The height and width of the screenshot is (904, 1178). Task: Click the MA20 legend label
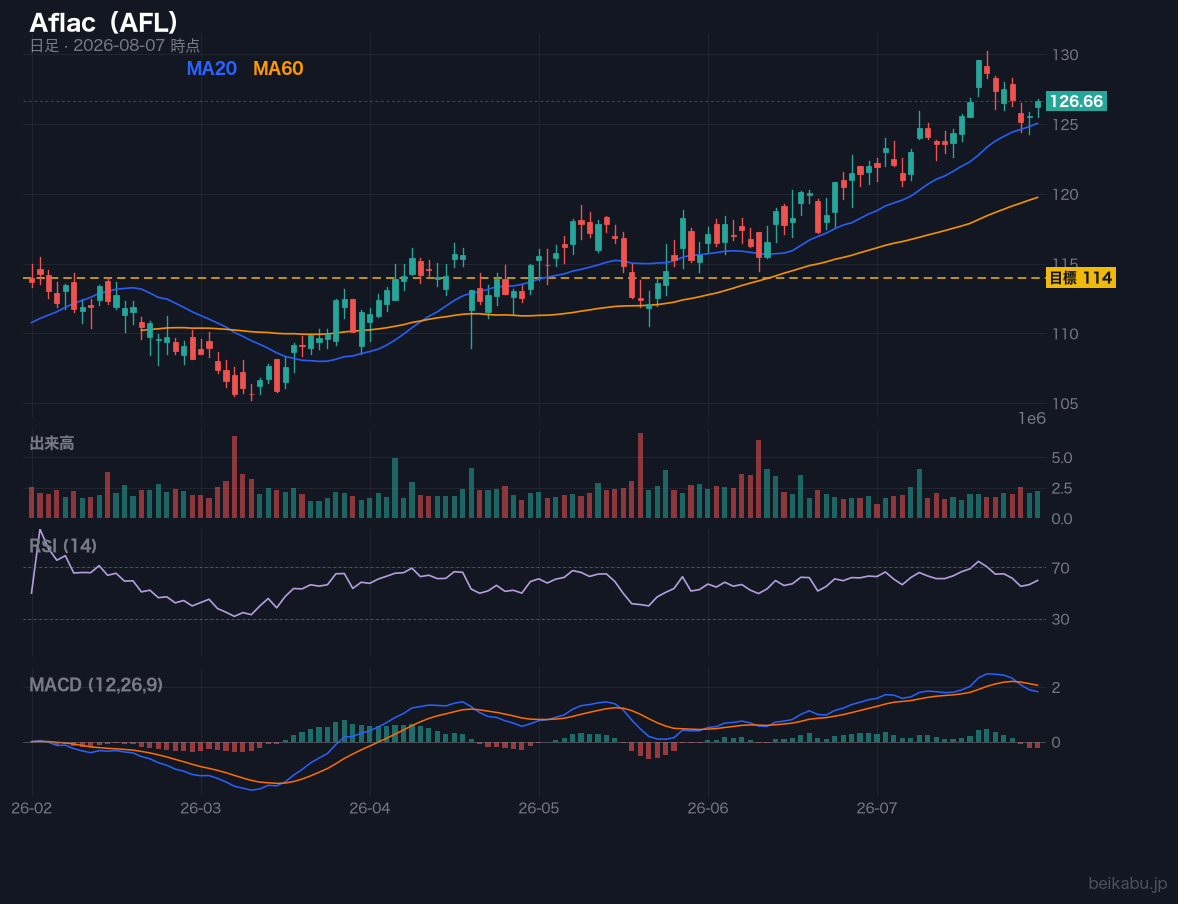coord(211,68)
